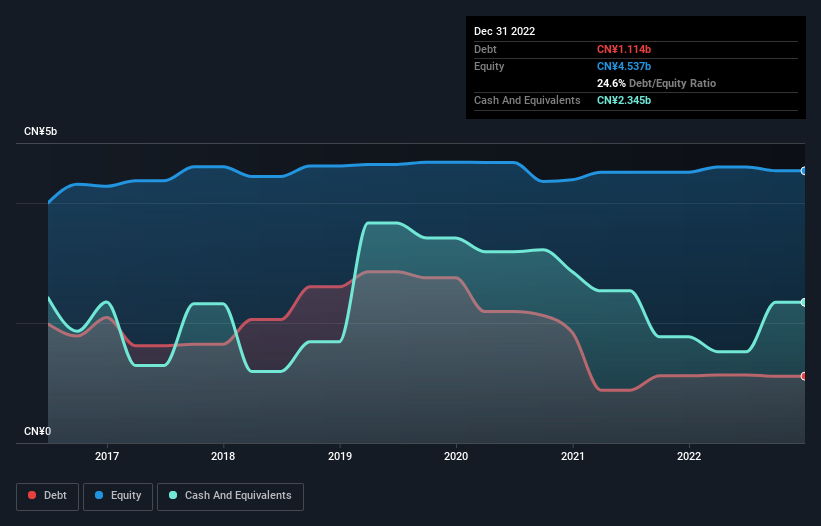Click the 2021 x-axis label
Image resolution: width=821 pixels, height=526 pixels.
click(573, 456)
